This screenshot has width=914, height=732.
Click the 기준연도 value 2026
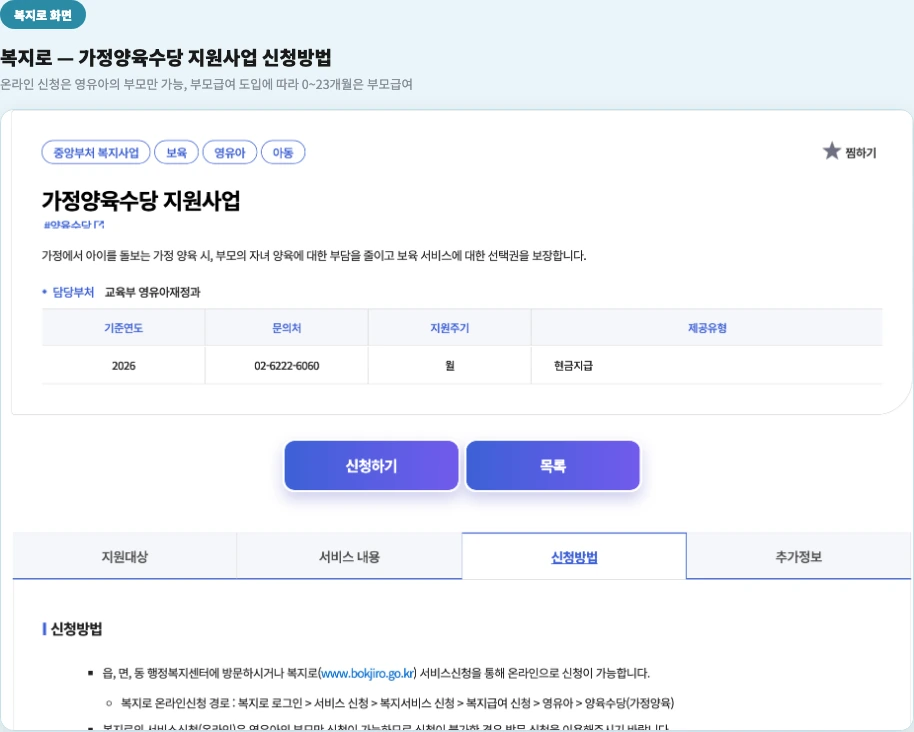coord(124,366)
